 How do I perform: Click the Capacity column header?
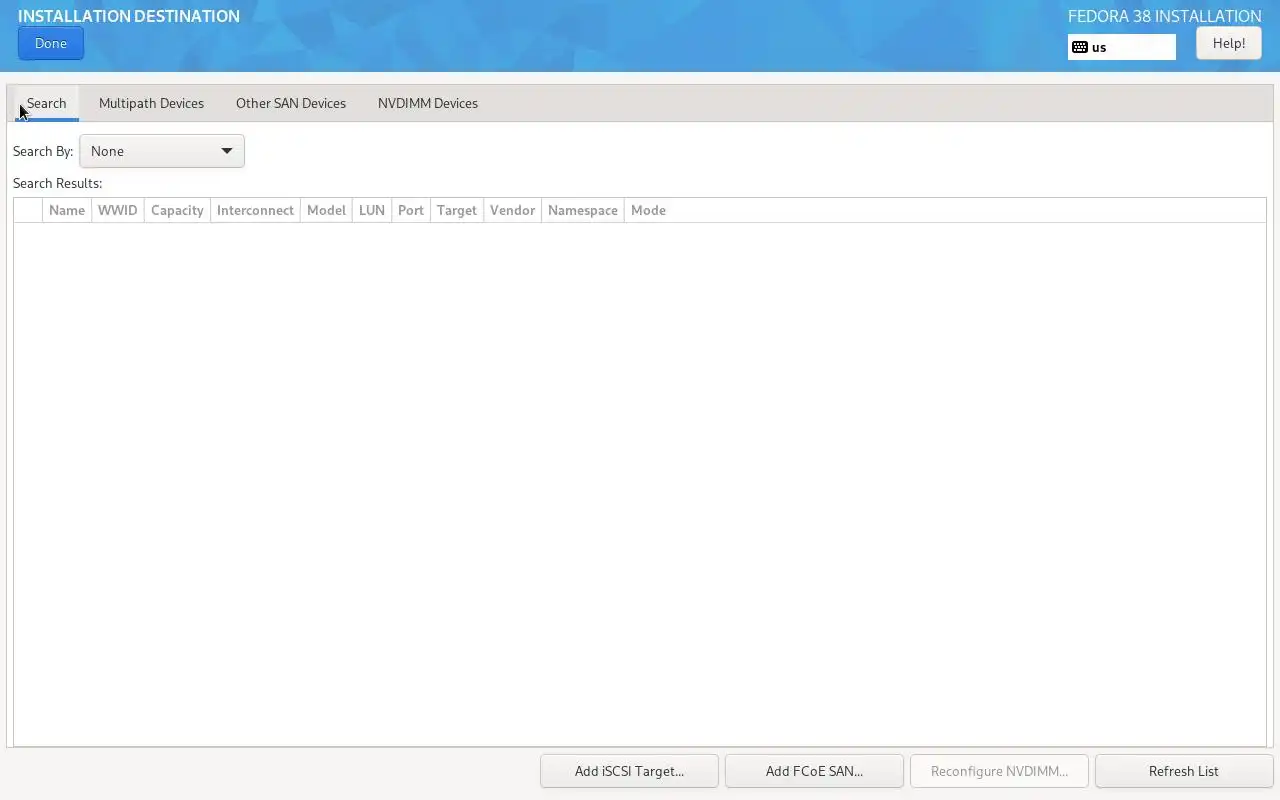pos(177,210)
